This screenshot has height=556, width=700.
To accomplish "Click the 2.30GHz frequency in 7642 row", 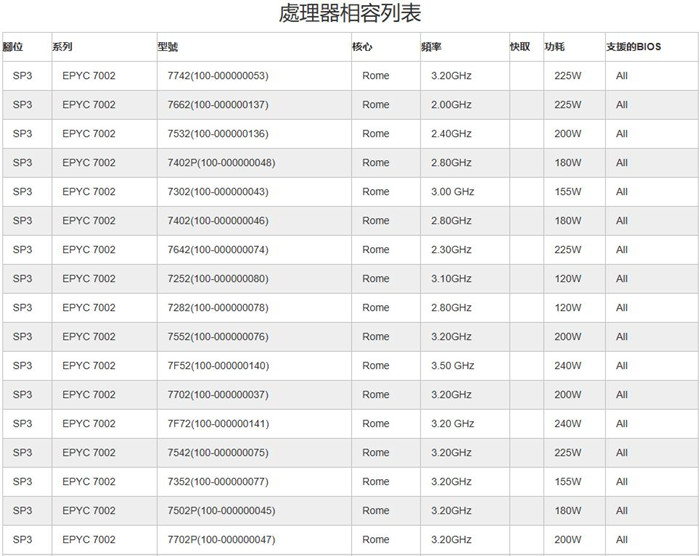I will [451, 250].
